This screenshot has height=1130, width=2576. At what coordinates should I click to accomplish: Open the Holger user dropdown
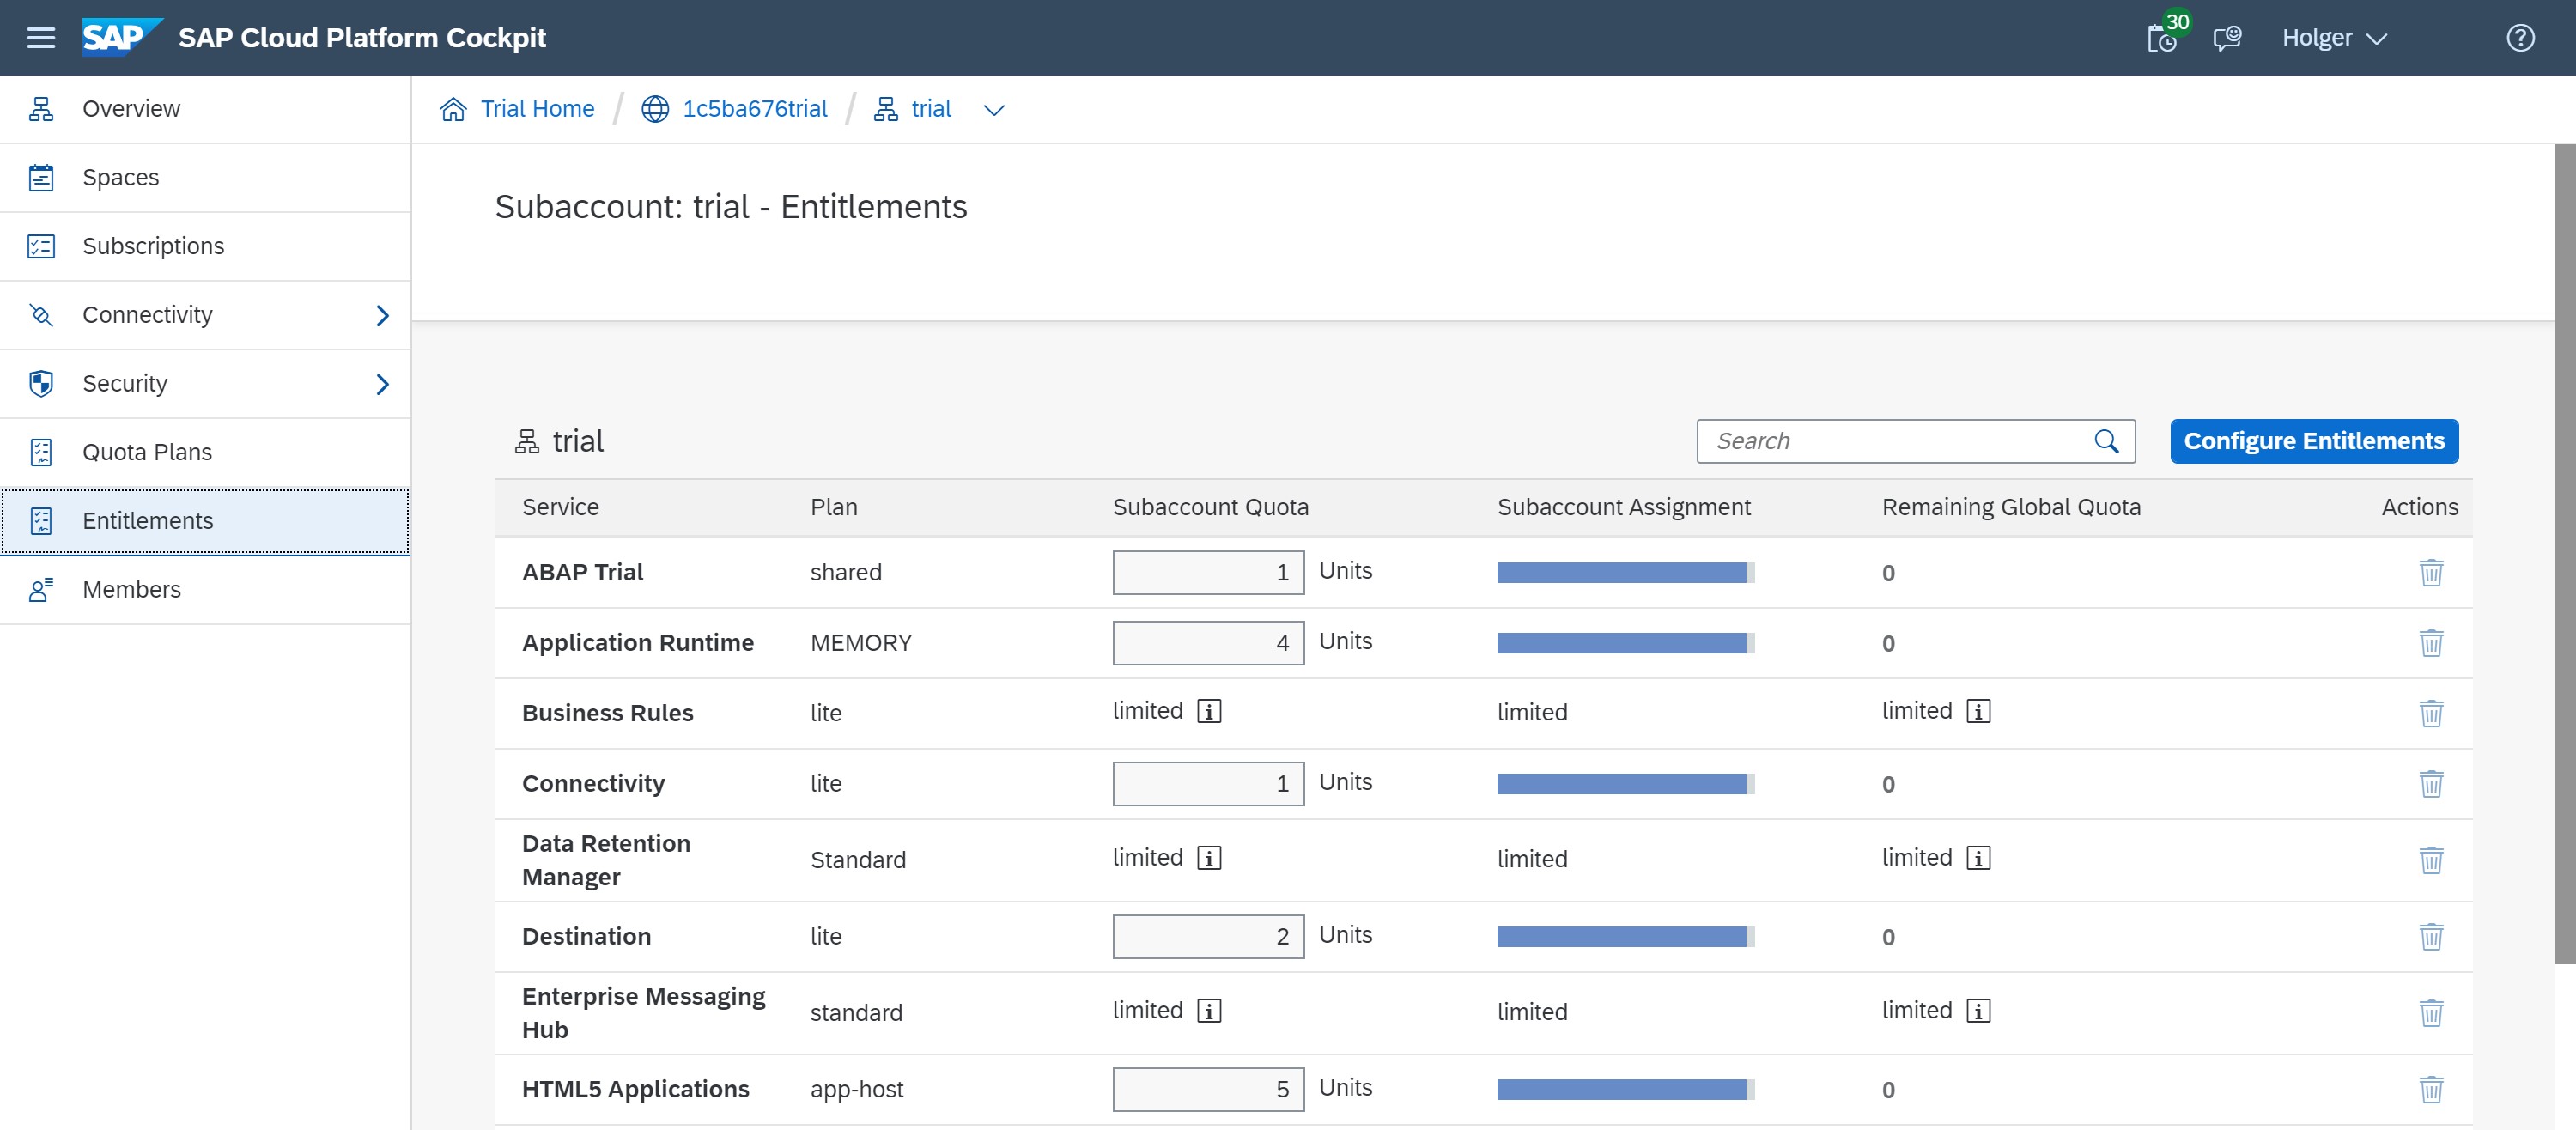click(2334, 38)
